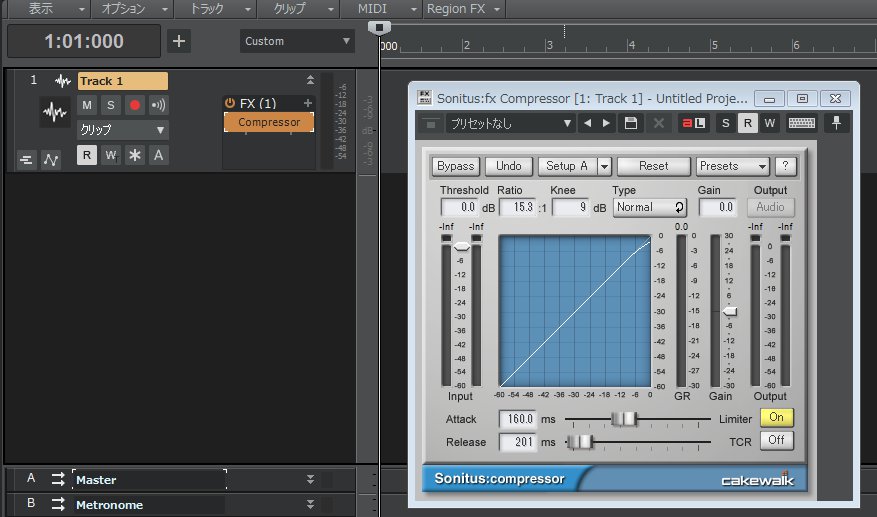
Task: Save preset with floppy disk icon
Action: point(631,123)
